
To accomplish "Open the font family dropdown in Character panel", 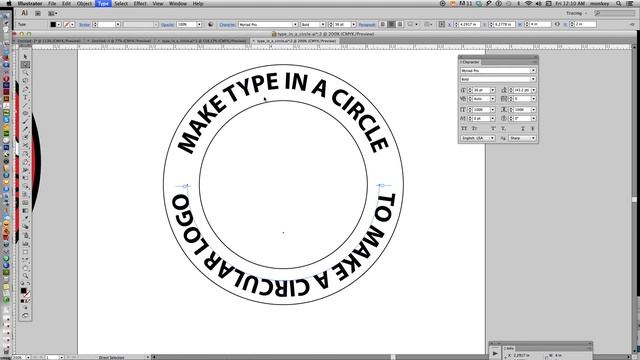I will point(533,71).
